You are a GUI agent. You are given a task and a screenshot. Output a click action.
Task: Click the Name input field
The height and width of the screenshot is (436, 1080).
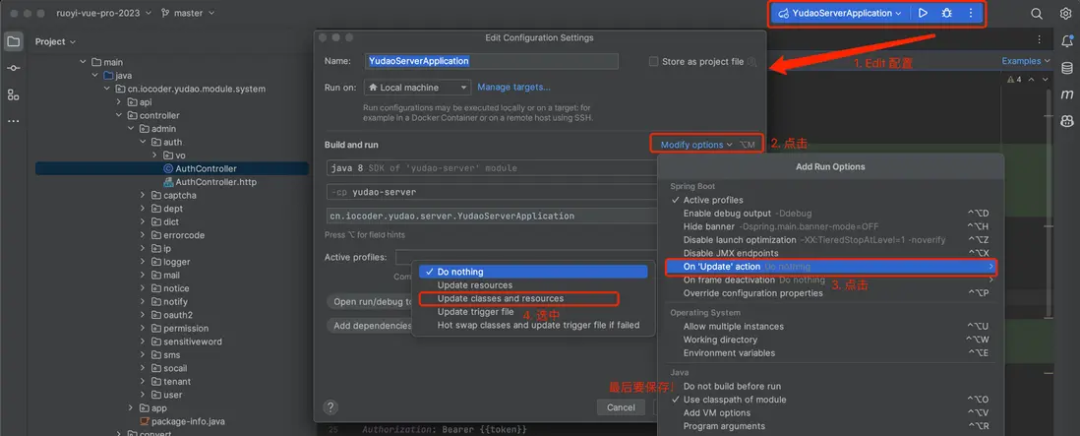(x=490, y=61)
